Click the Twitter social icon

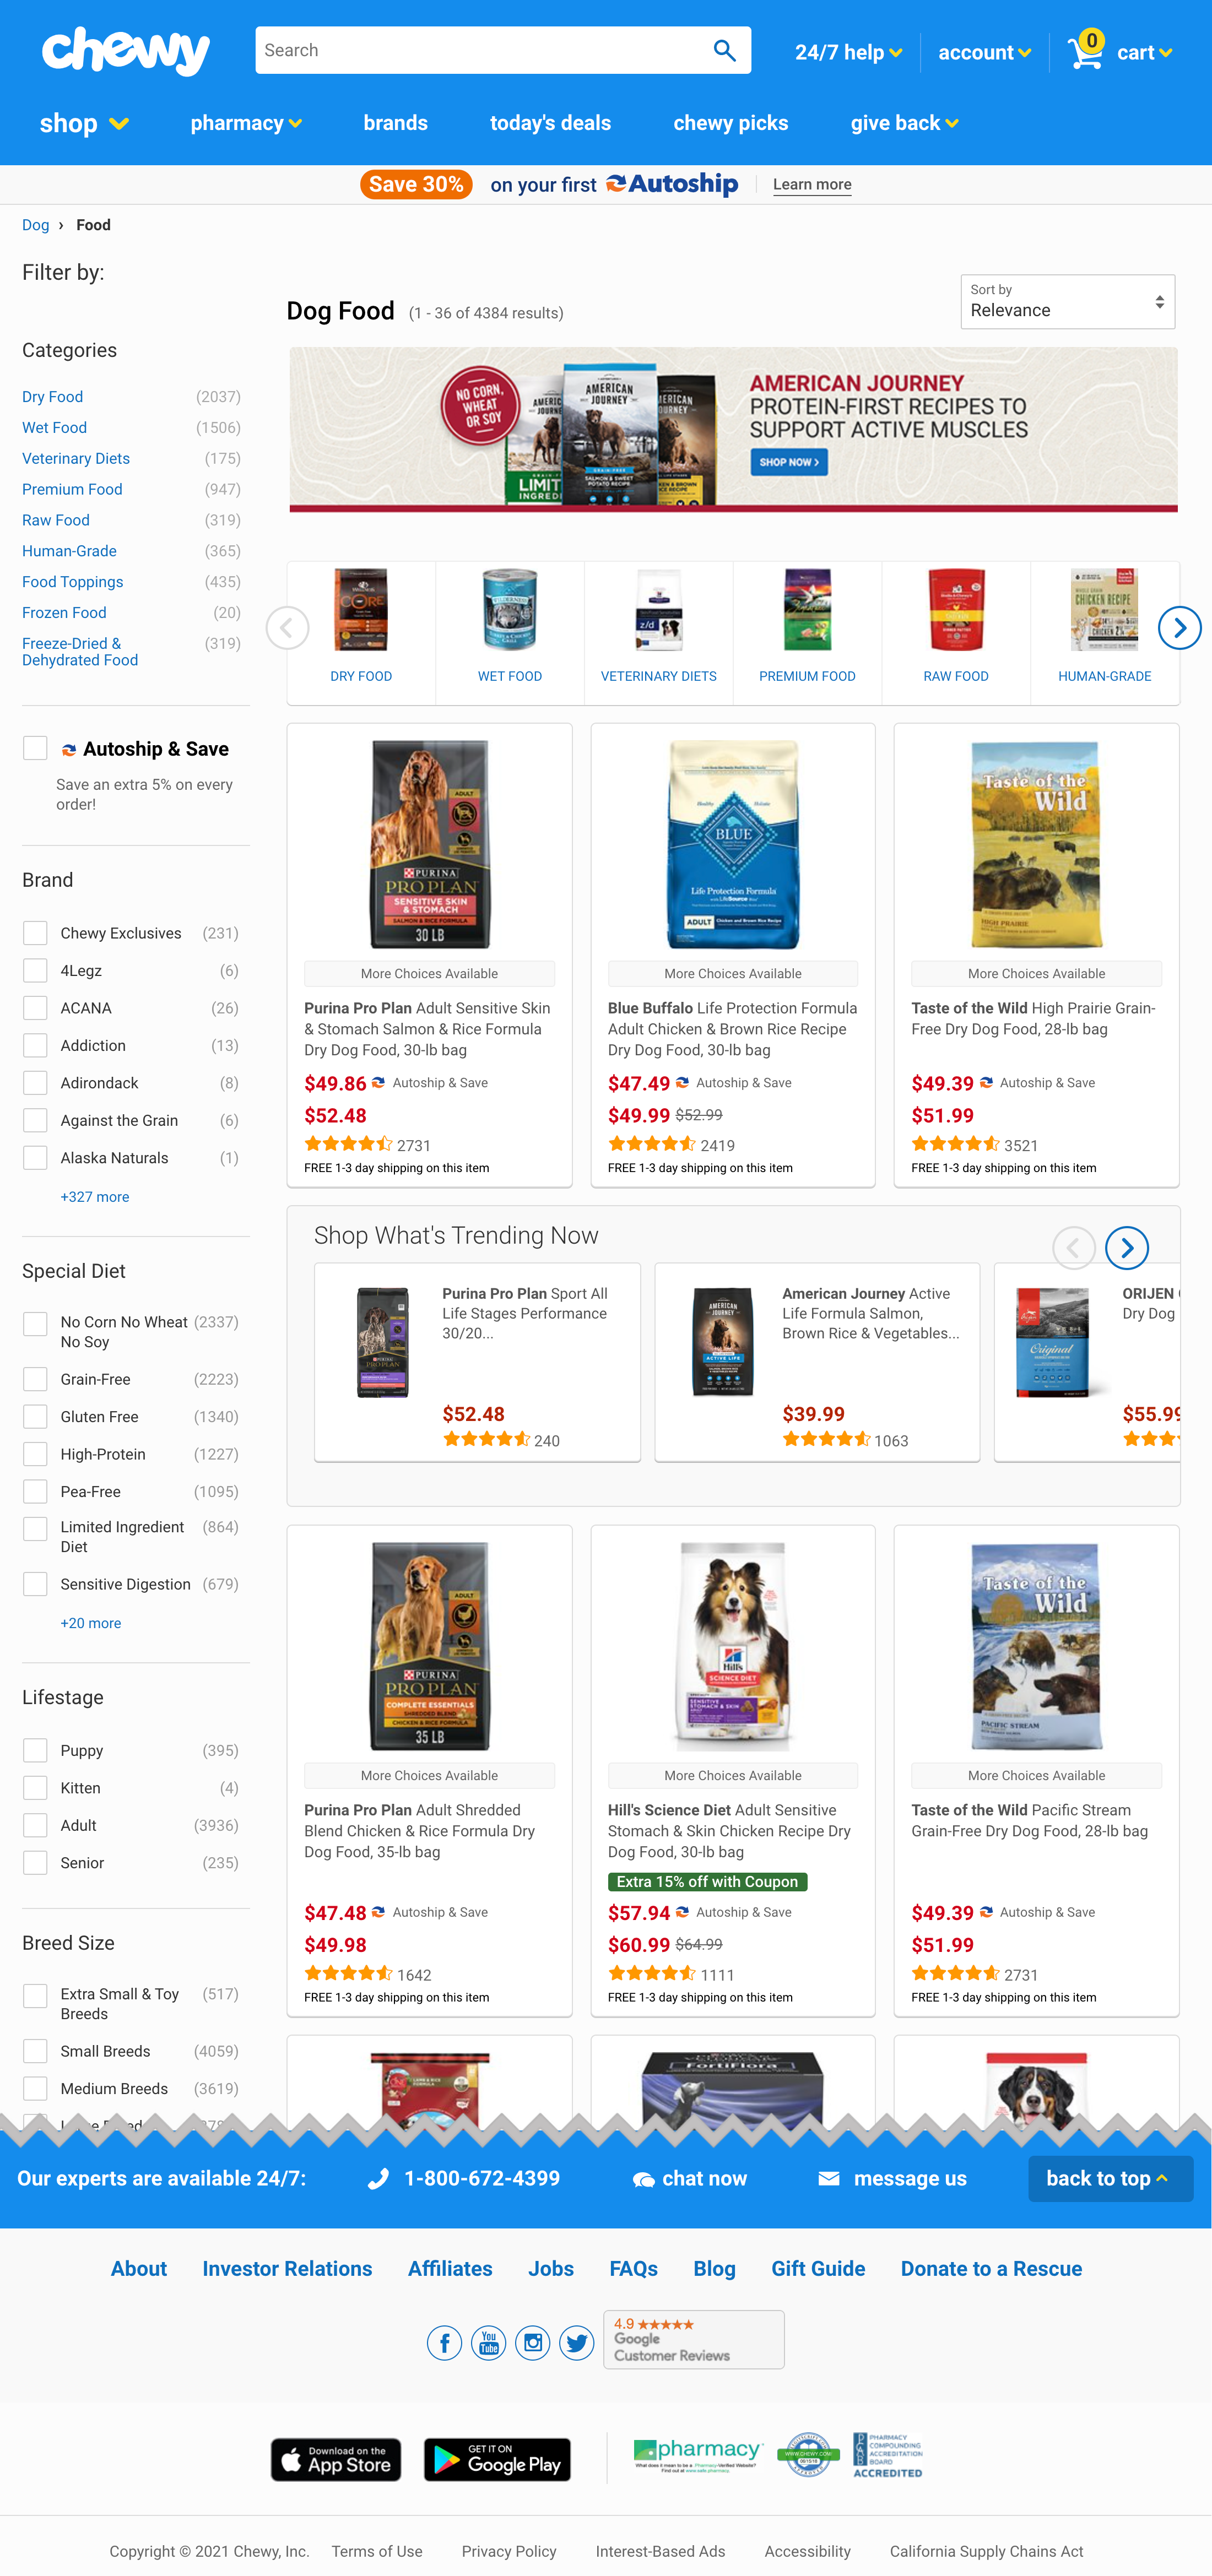(576, 2341)
